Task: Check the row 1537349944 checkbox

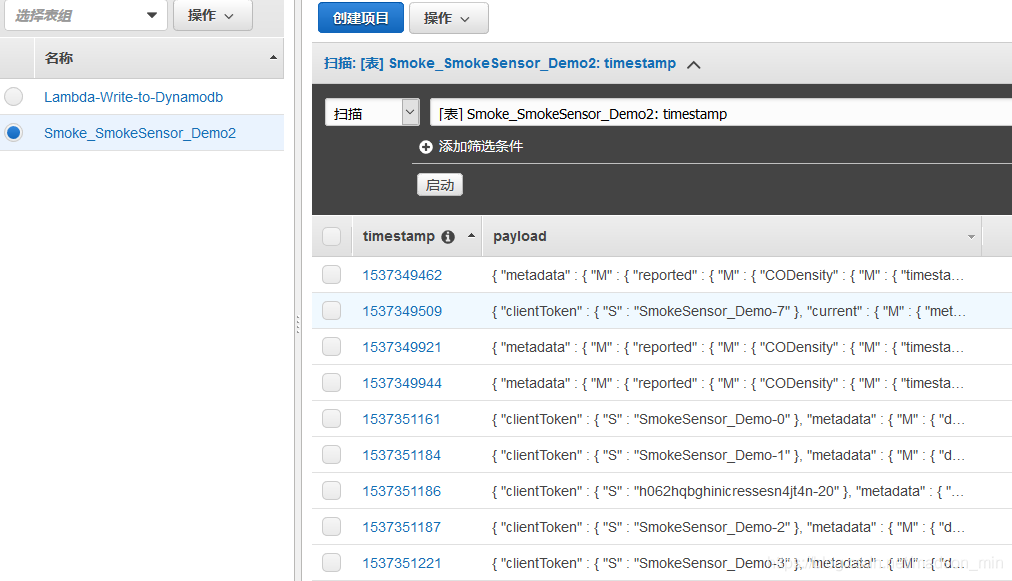Action: click(x=332, y=383)
